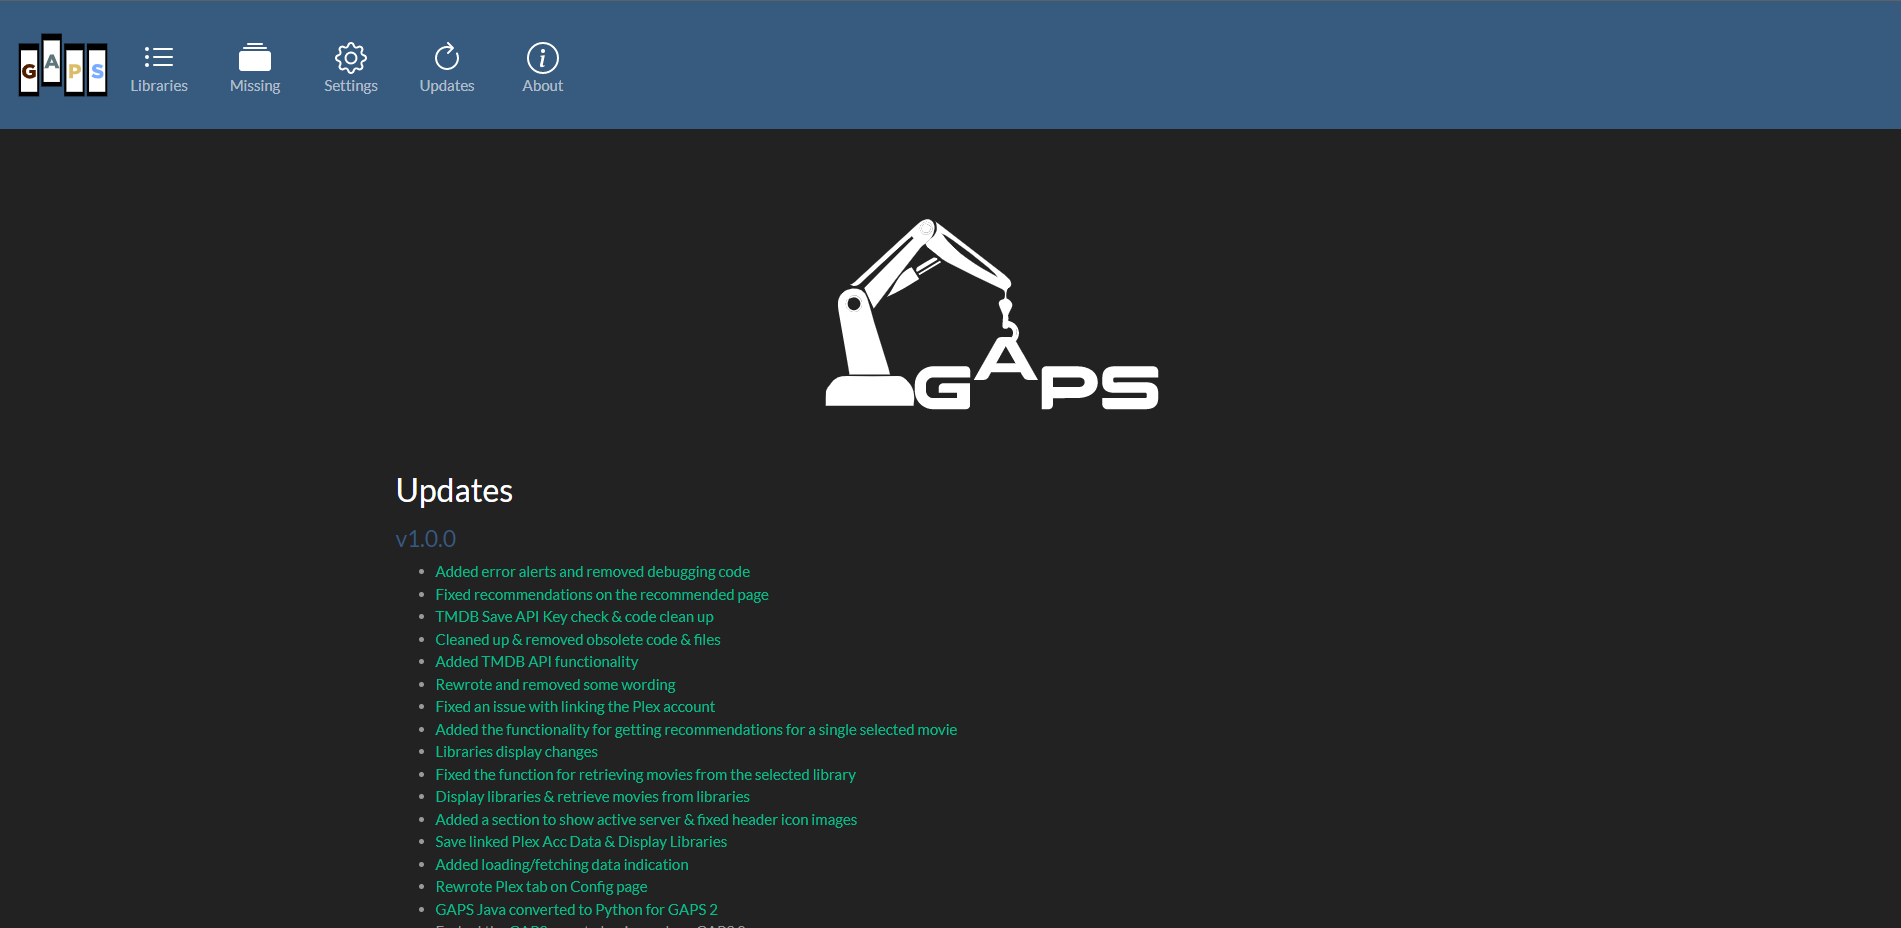Open 'GAPS Java converted to Python for GAPS 2'
Viewport: 1901px width, 928px height.
pyautogui.click(x=576, y=909)
